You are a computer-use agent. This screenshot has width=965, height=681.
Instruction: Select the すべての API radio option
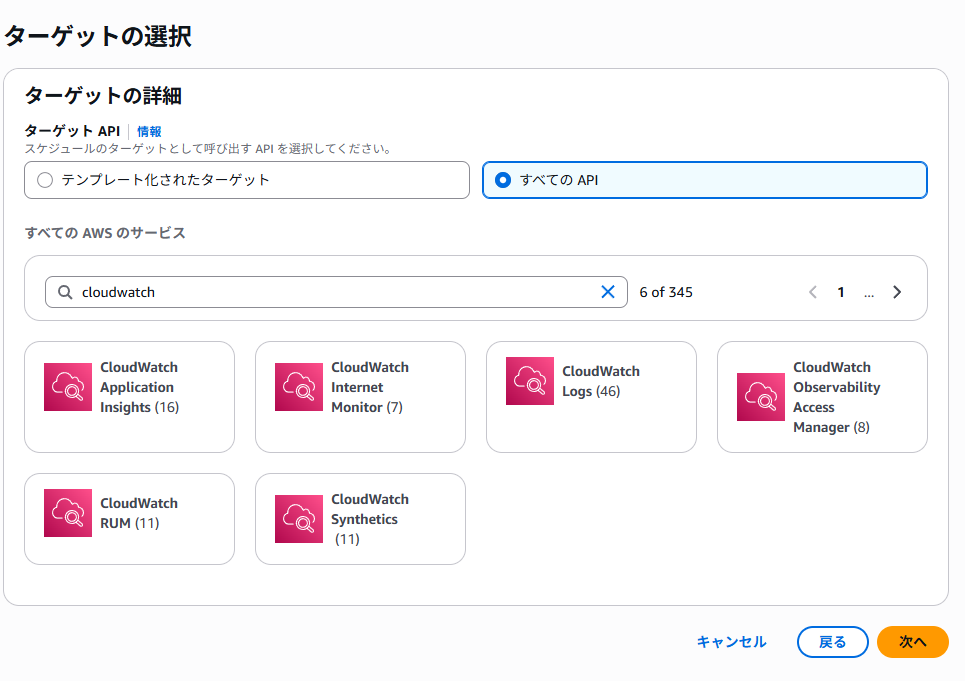click(705, 180)
